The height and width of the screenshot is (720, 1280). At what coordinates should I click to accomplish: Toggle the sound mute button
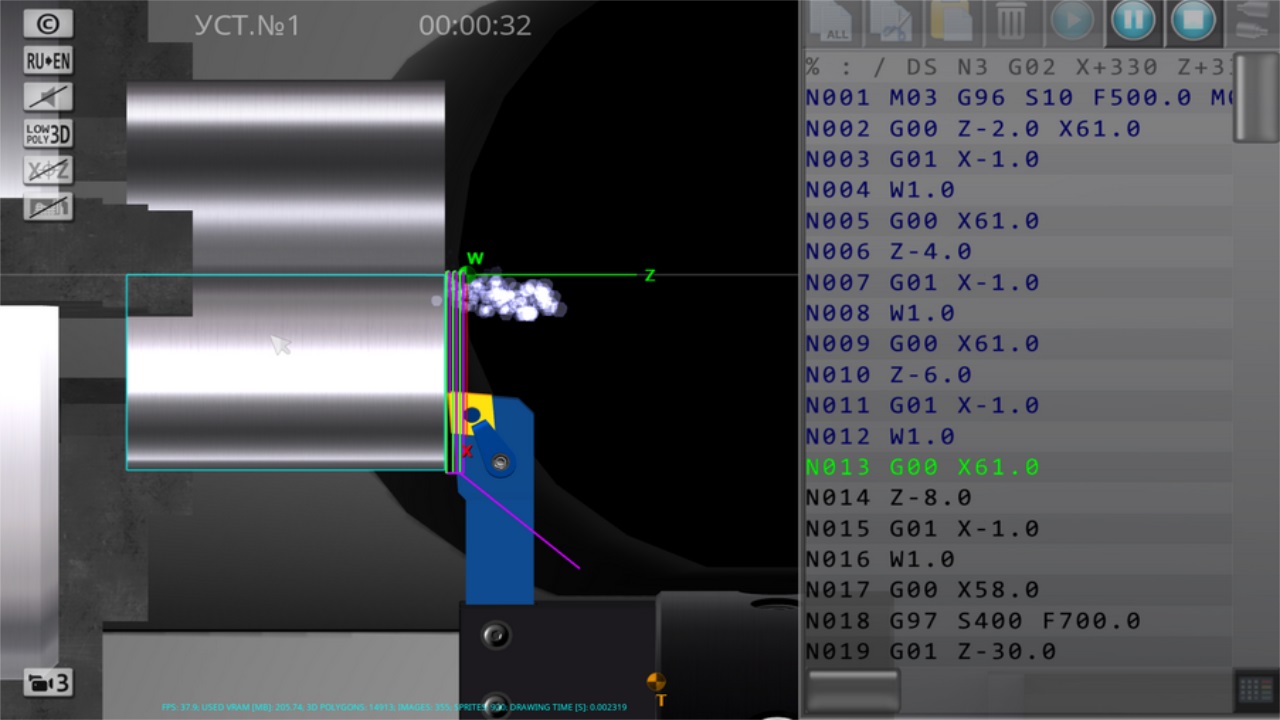48,97
